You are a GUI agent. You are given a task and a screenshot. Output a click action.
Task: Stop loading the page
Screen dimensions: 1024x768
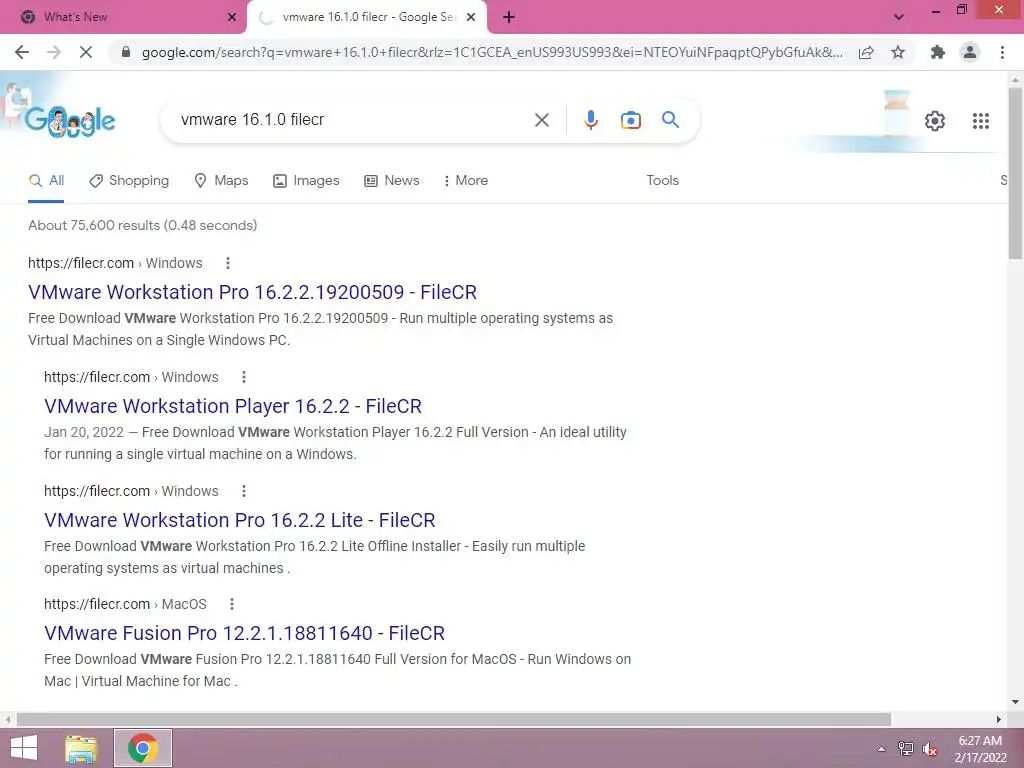pos(86,52)
